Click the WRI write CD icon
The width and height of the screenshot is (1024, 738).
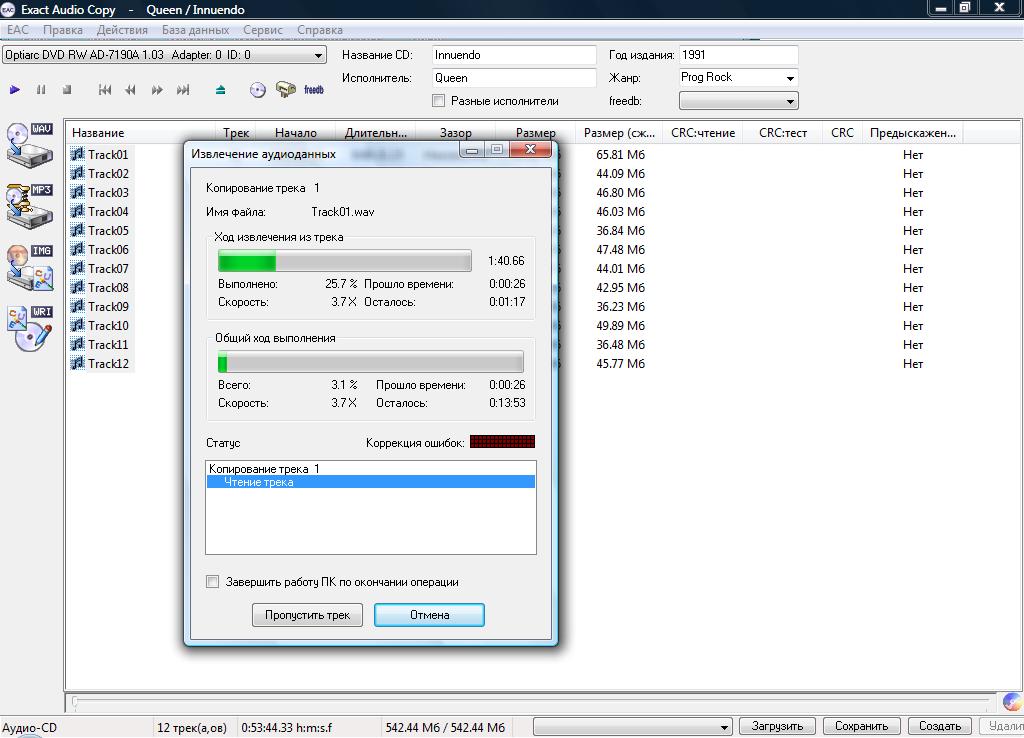[29, 327]
